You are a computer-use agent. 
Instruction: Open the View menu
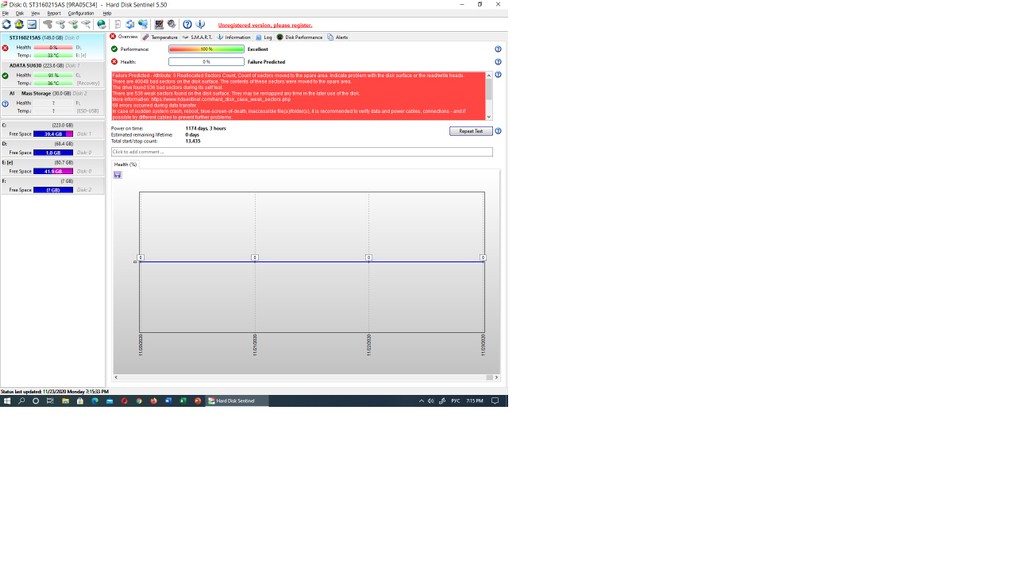point(35,13)
